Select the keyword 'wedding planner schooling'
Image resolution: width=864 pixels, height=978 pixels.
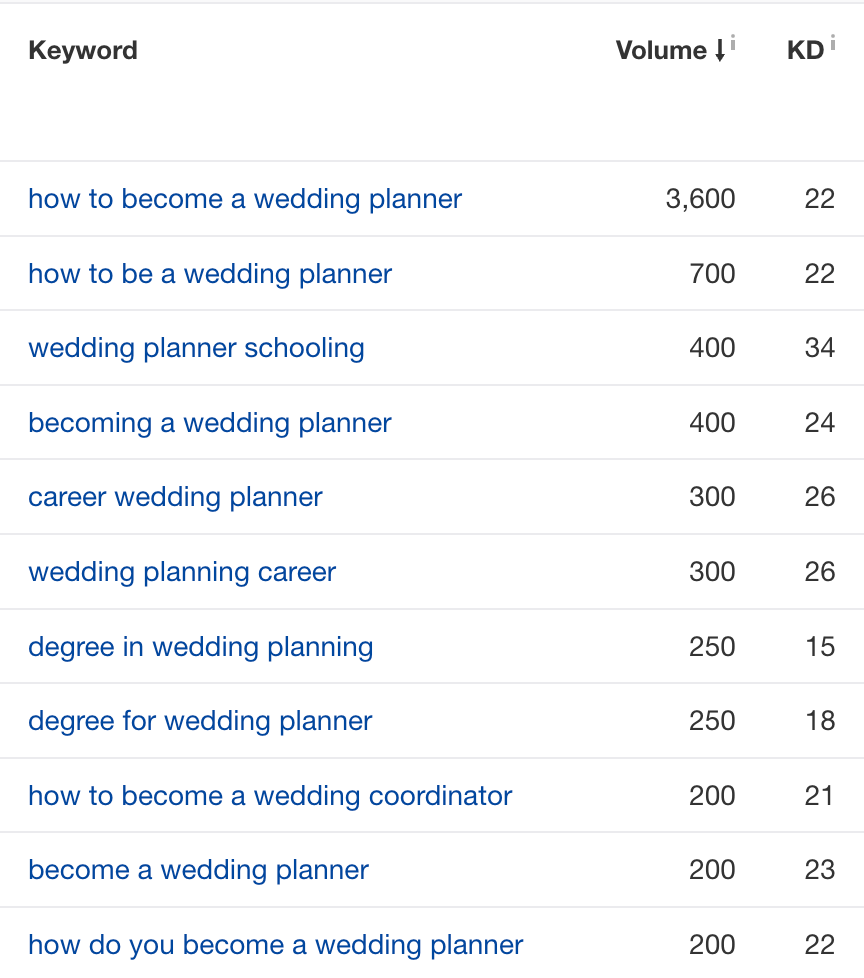tap(196, 348)
